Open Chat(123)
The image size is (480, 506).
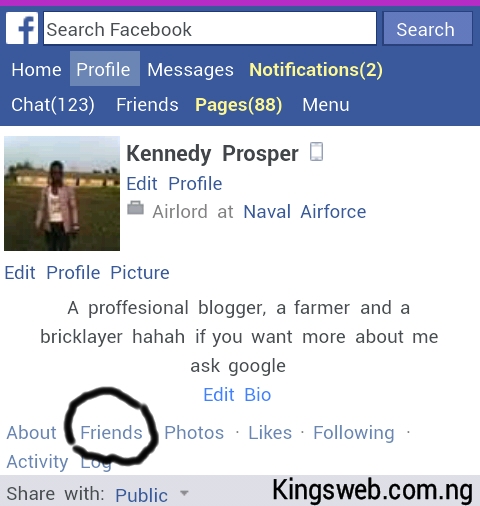53,105
